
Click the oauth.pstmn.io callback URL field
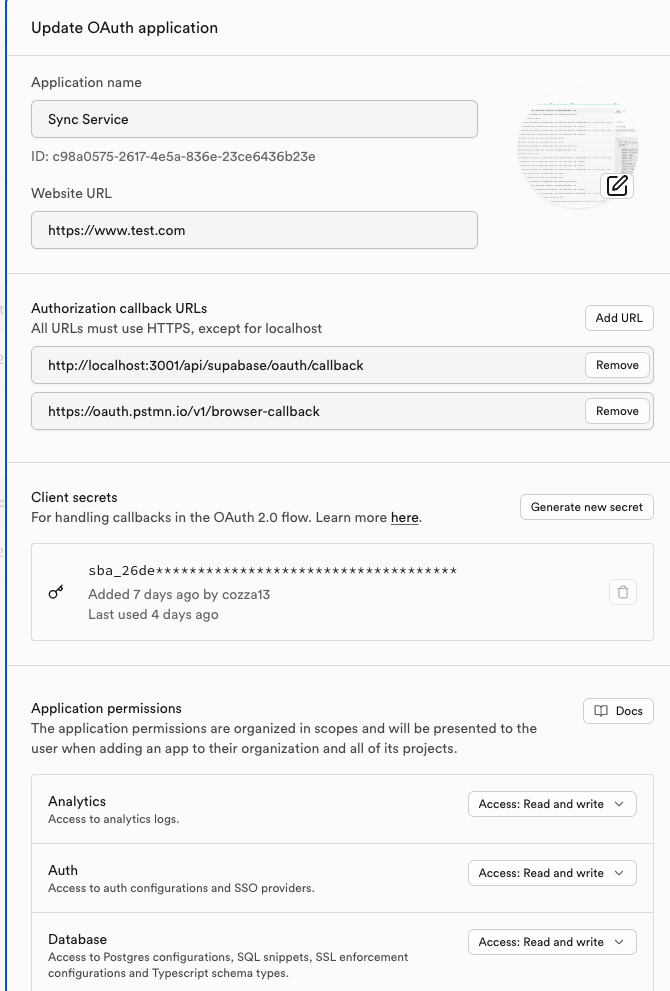click(x=300, y=411)
